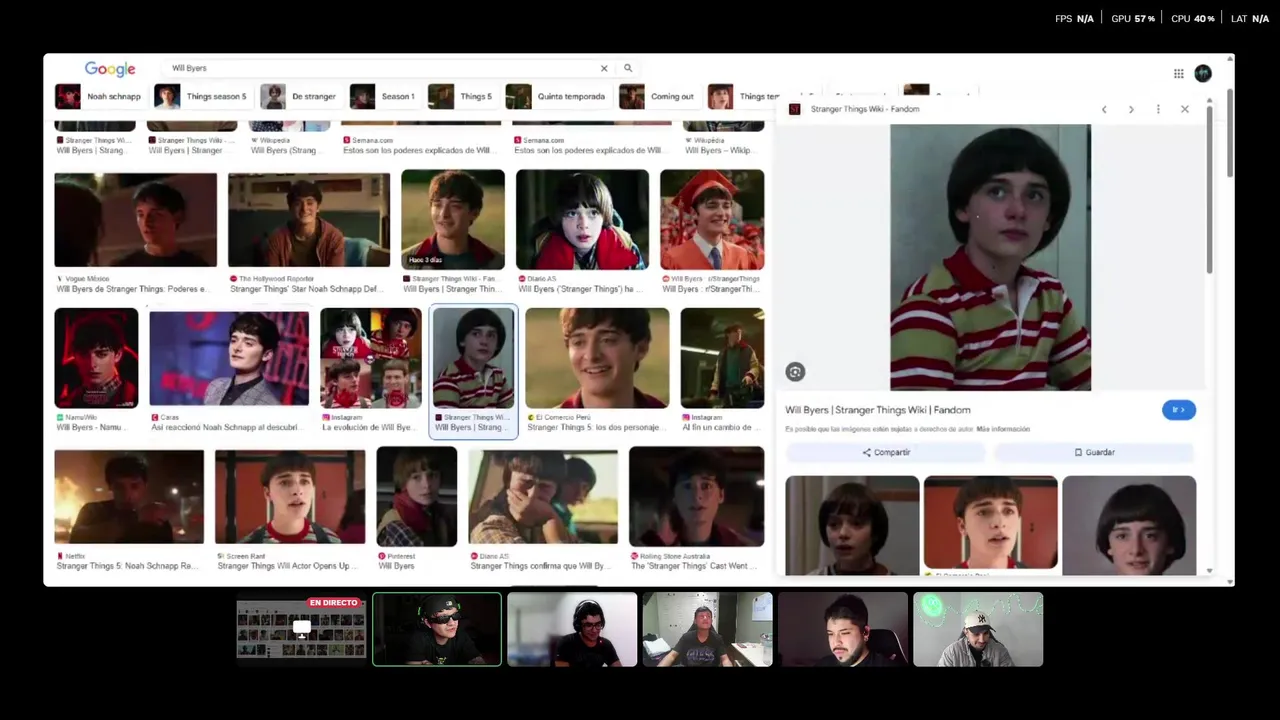This screenshot has width=1280, height=720.
Task: Open the large preview image
Action: [990, 257]
